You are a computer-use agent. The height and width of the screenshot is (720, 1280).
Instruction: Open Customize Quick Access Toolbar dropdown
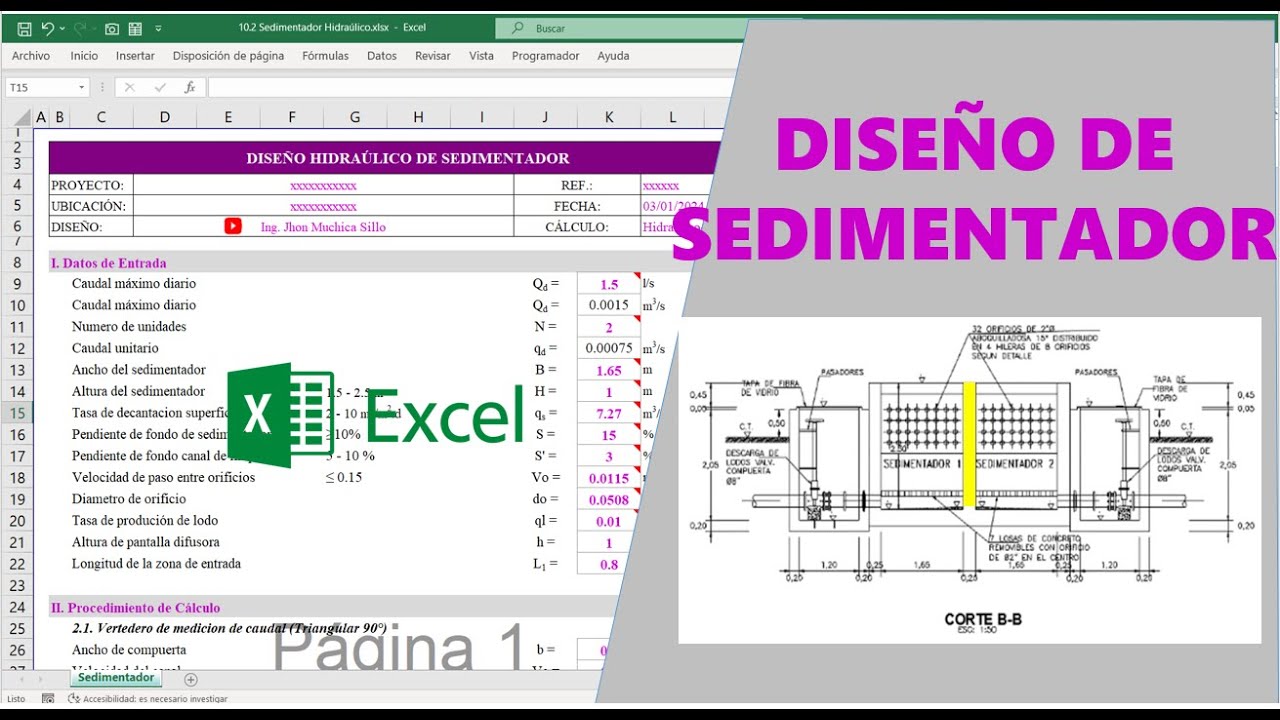[158, 29]
